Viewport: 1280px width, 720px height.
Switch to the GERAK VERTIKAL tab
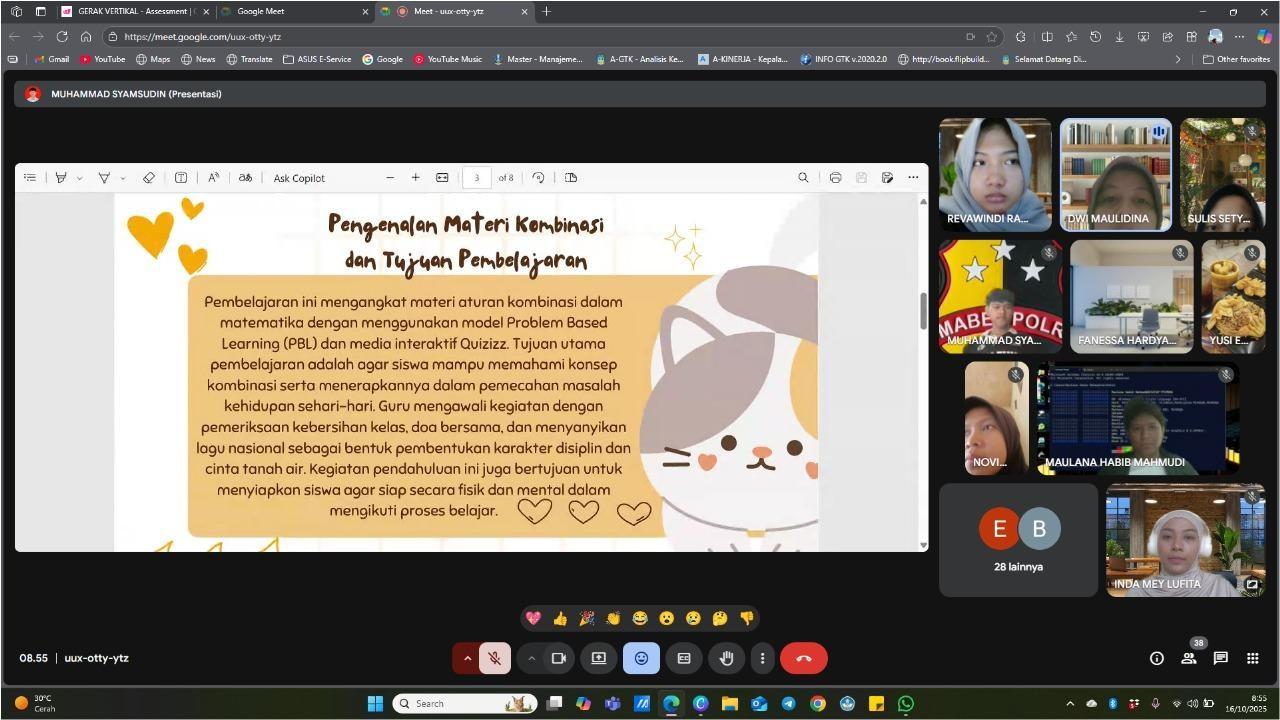click(x=130, y=12)
